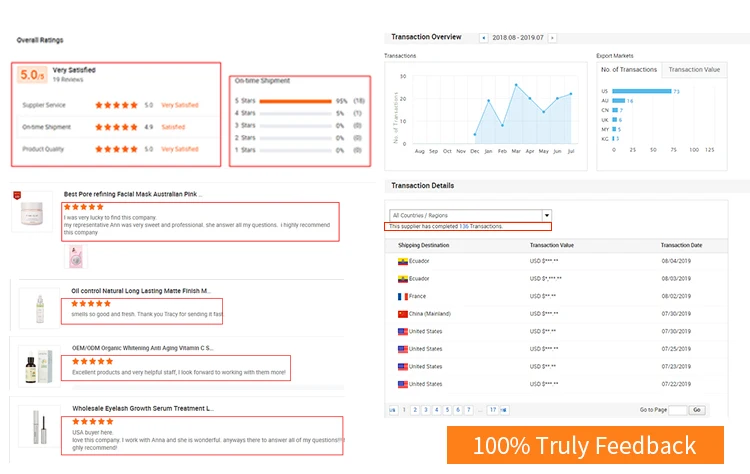This screenshot has height=474, width=750.
Task: Open OEM/ODM Organic Whitening Vitamin C title
Action: 143,348
